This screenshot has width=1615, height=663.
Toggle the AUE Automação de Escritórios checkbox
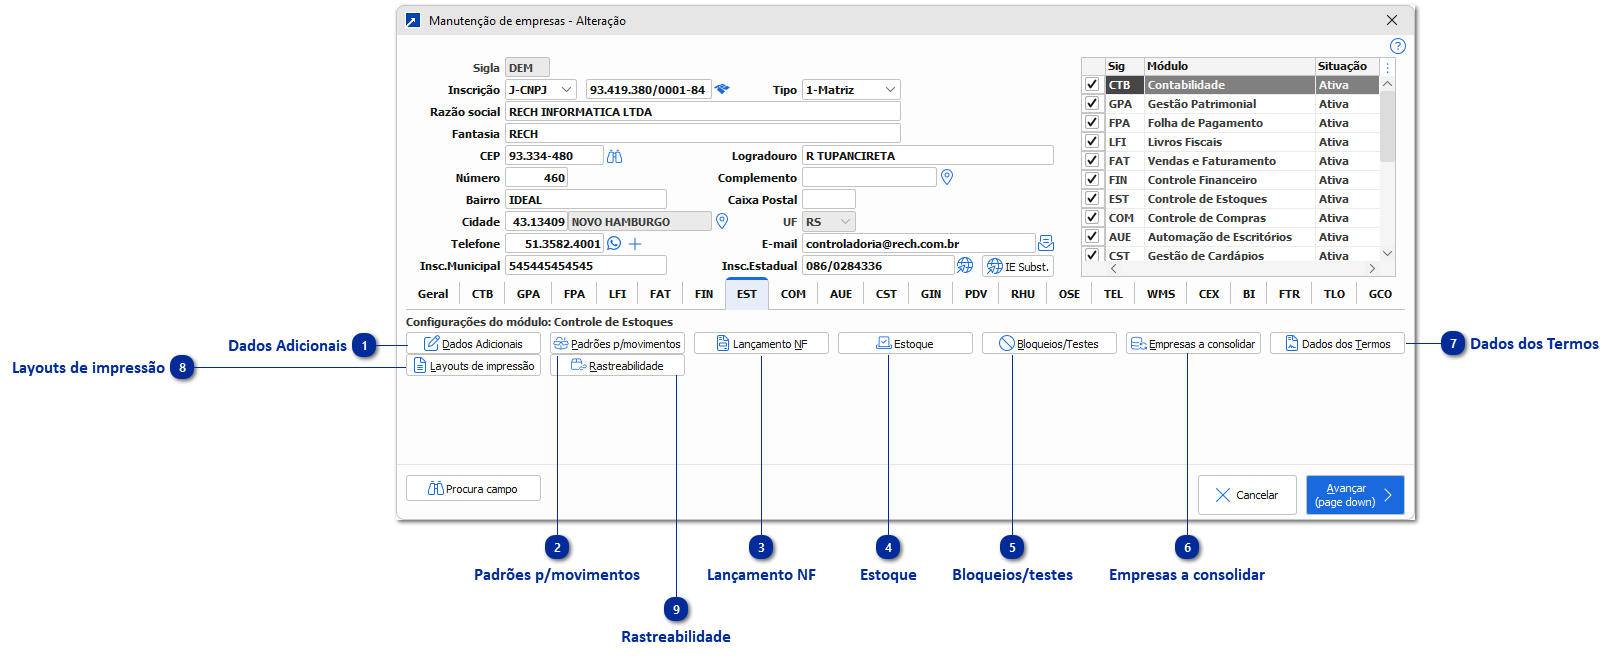point(1092,237)
